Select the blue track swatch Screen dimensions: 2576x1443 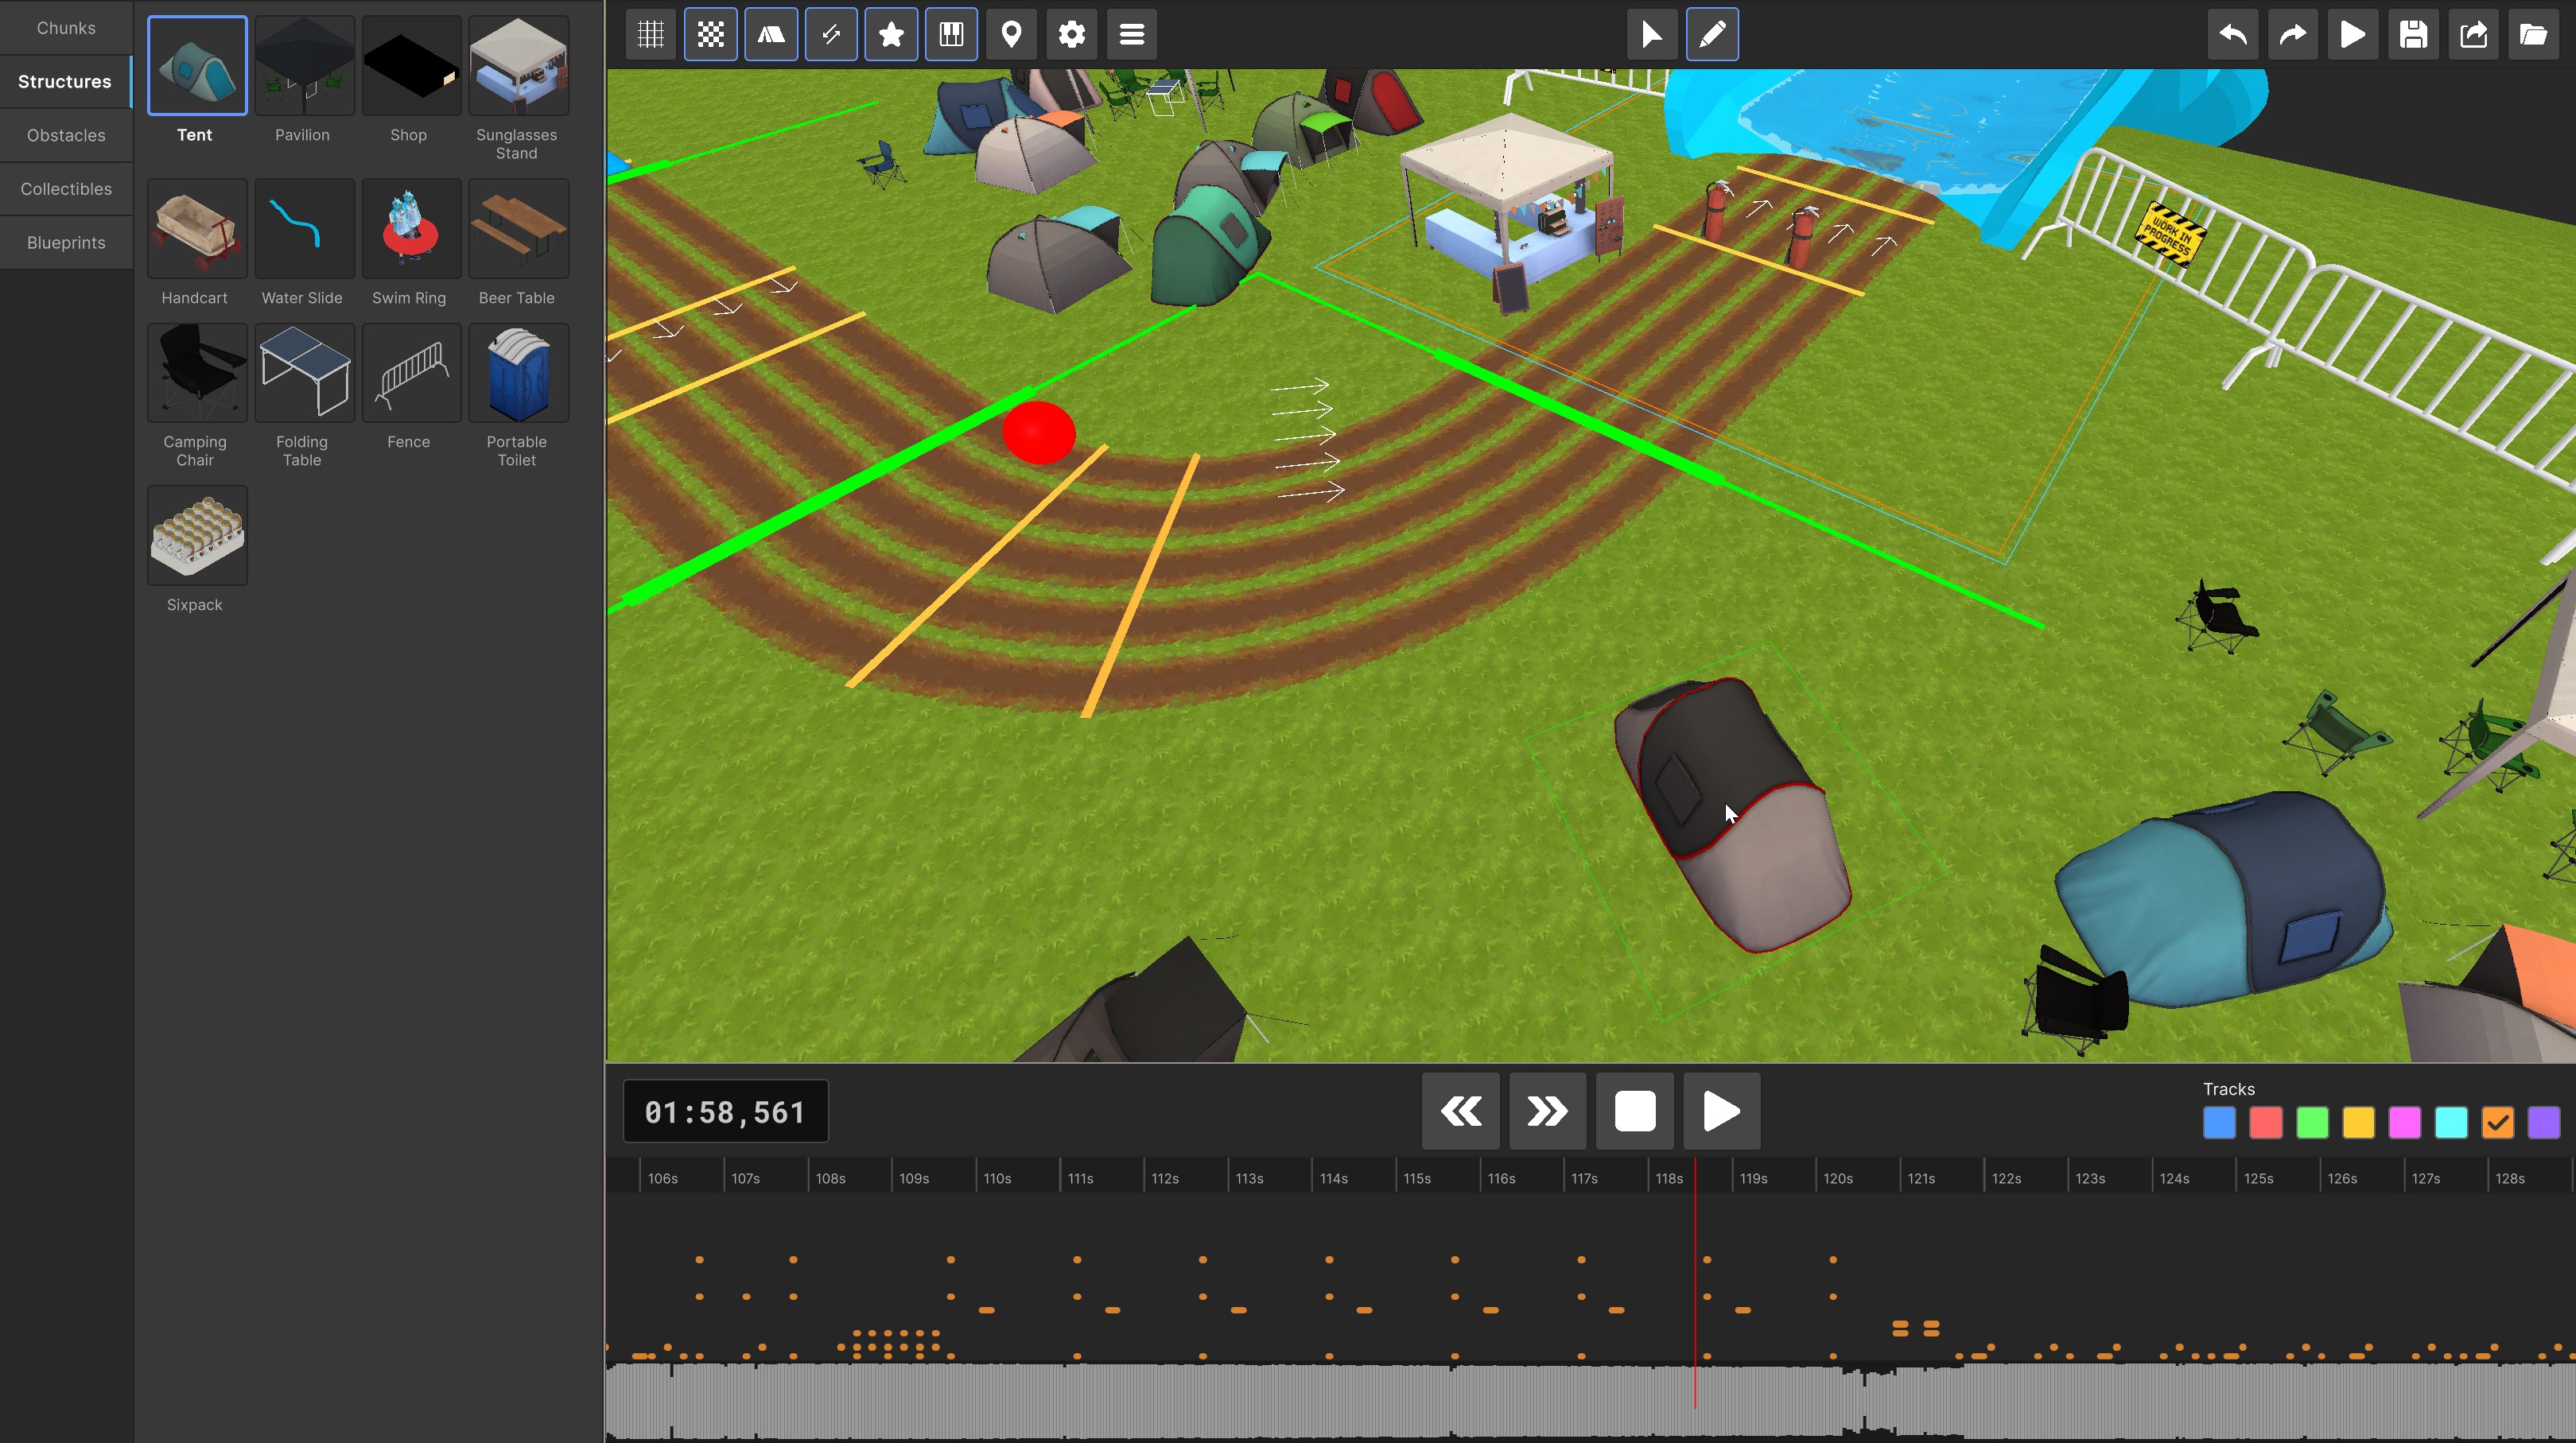tap(2220, 1123)
